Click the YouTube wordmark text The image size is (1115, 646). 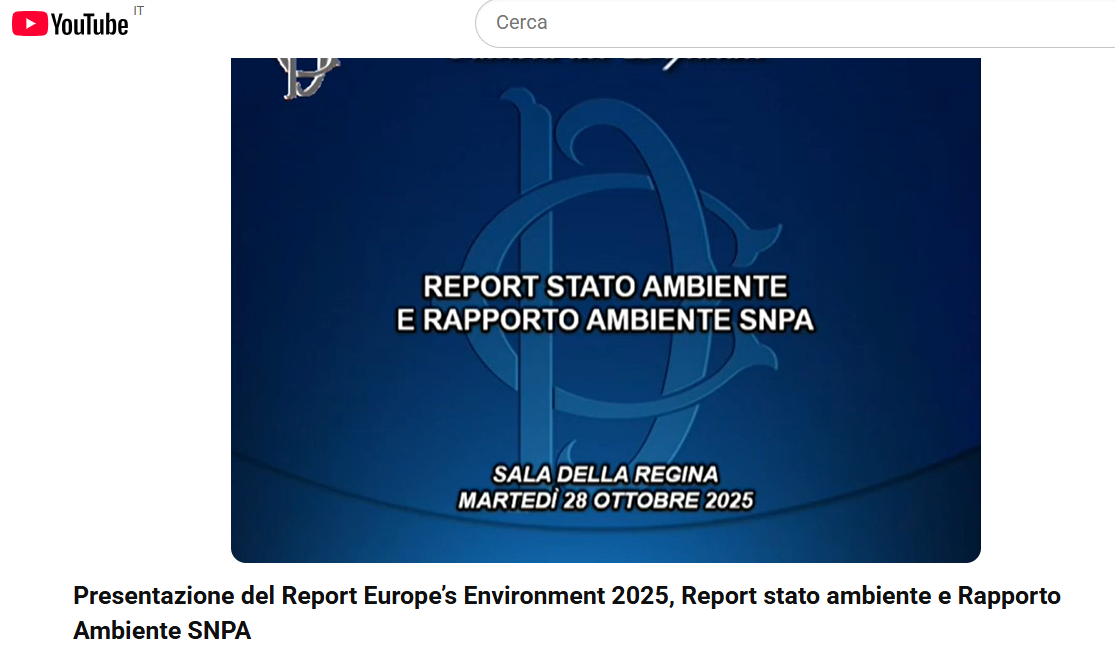[x=90, y=25]
